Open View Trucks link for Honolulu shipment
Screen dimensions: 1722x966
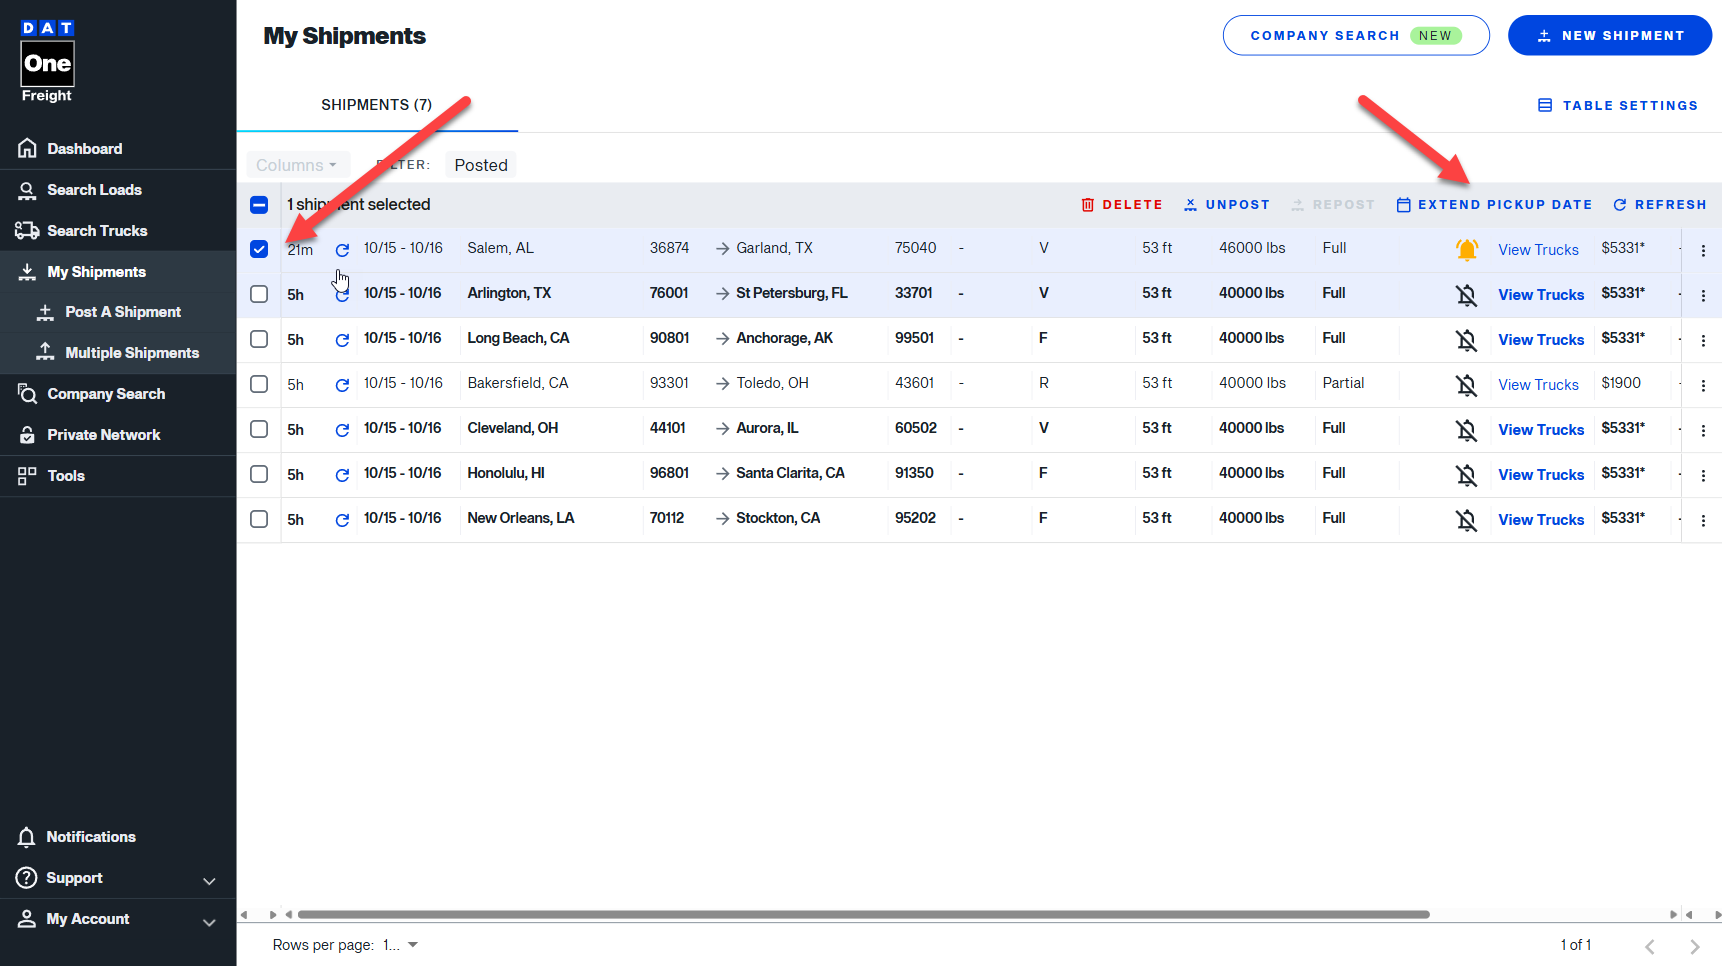pyautogui.click(x=1540, y=475)
